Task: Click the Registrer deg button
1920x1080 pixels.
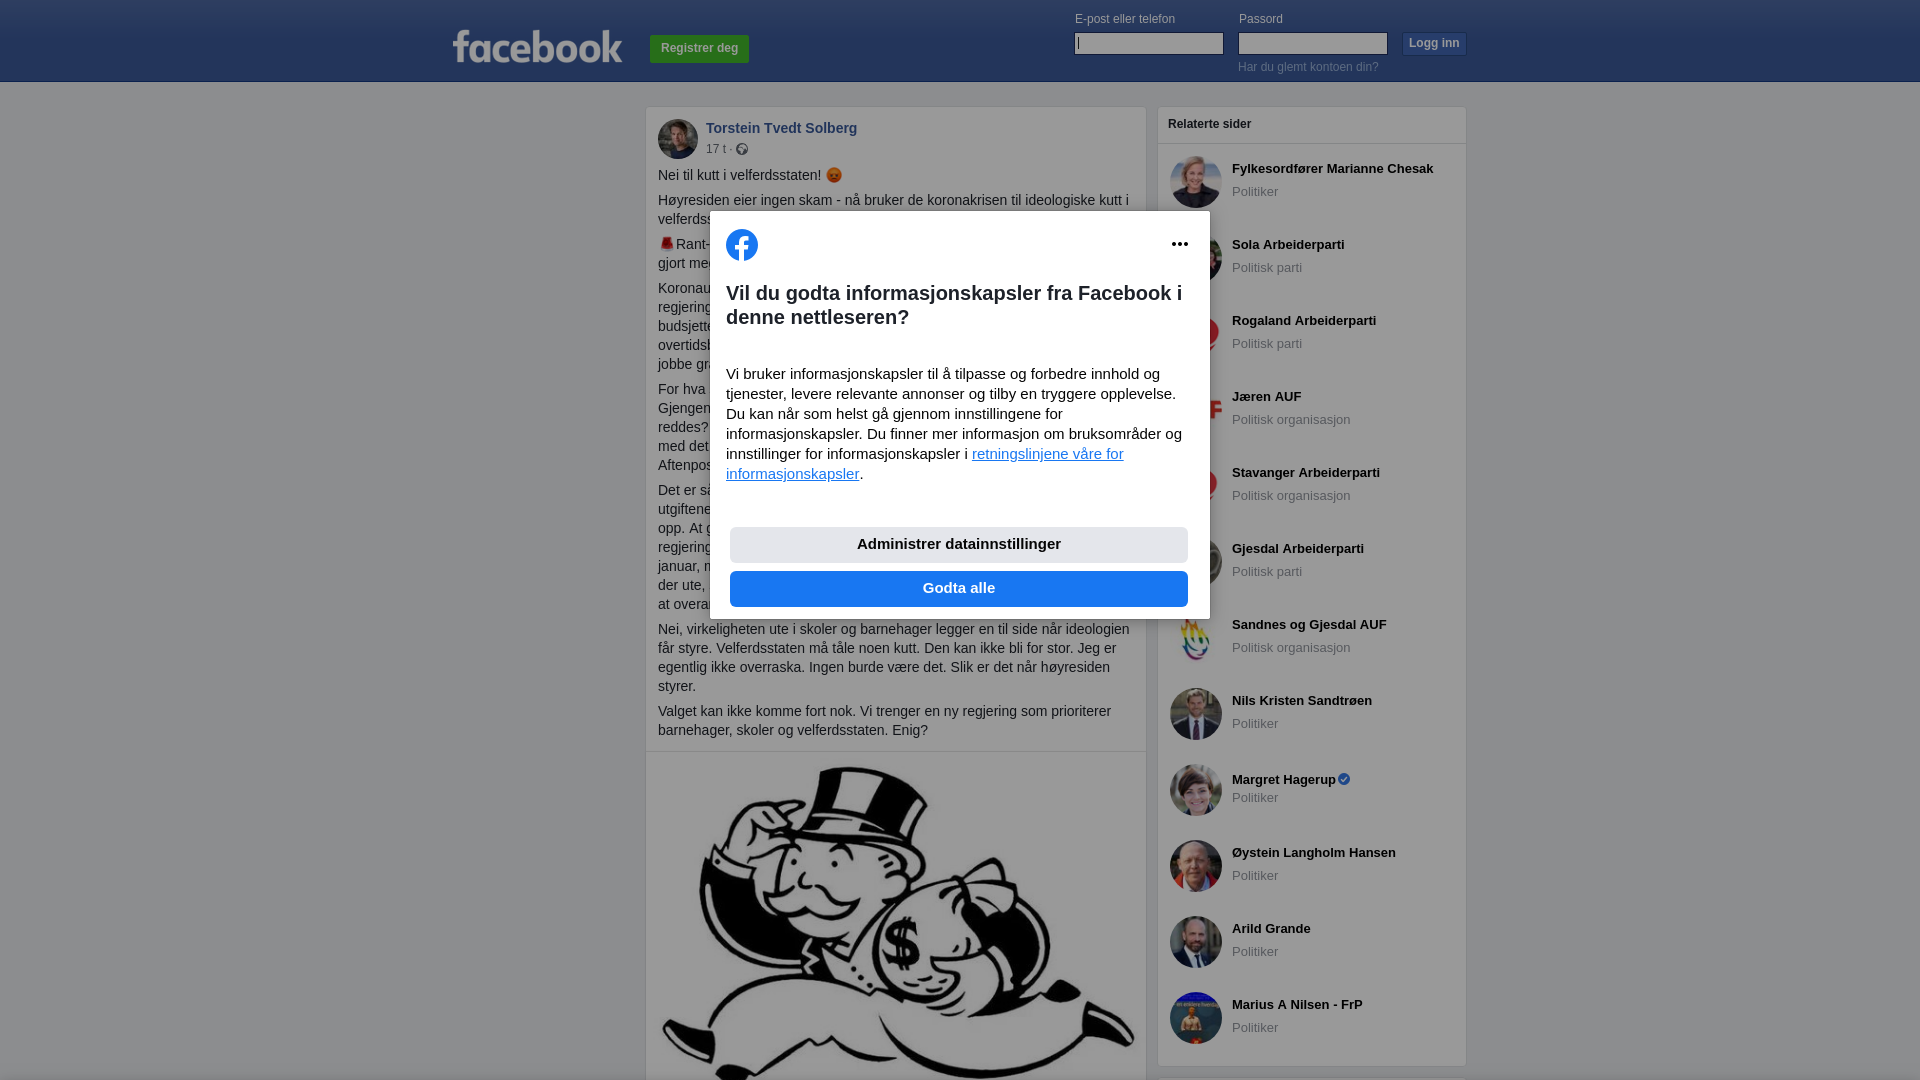Action: [x=699, y=49]
